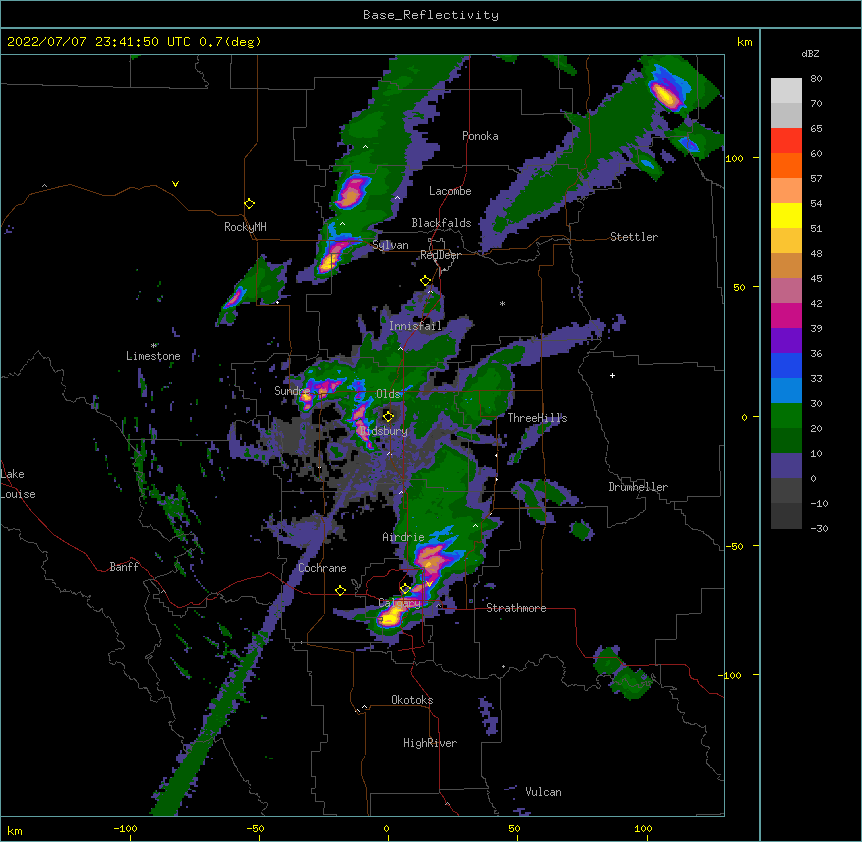The image size is (862, 842).
Task: Select the magenta legend band between 42 and 39
Action: click(x=786, y=316)
